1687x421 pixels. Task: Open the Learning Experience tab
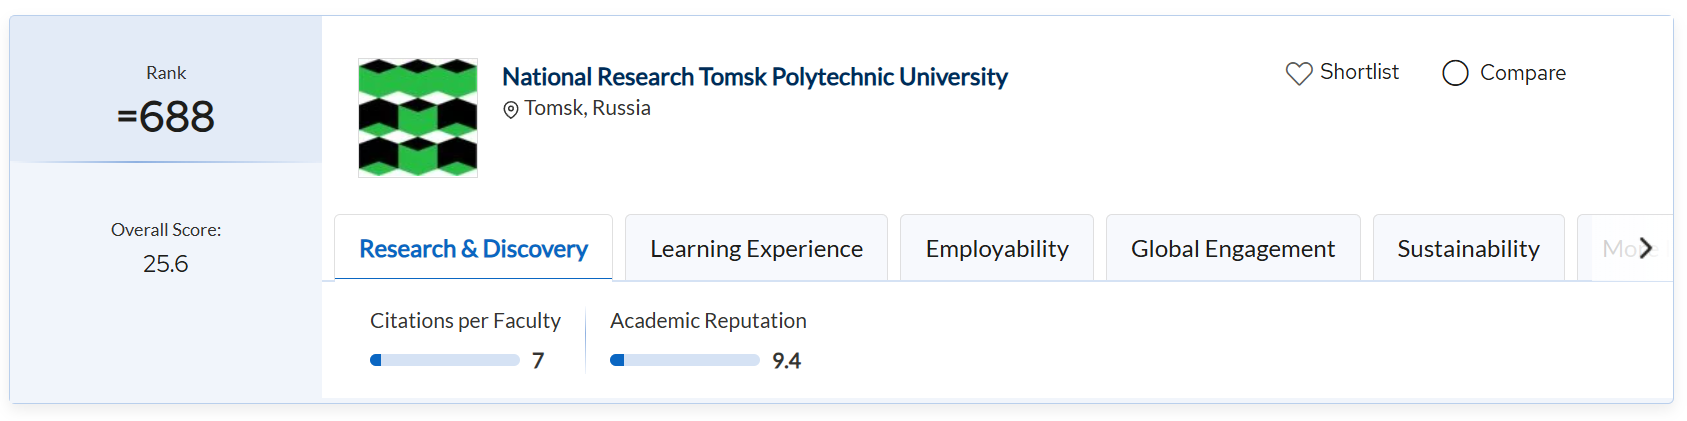pyautogui.click(x=756, y=248)
